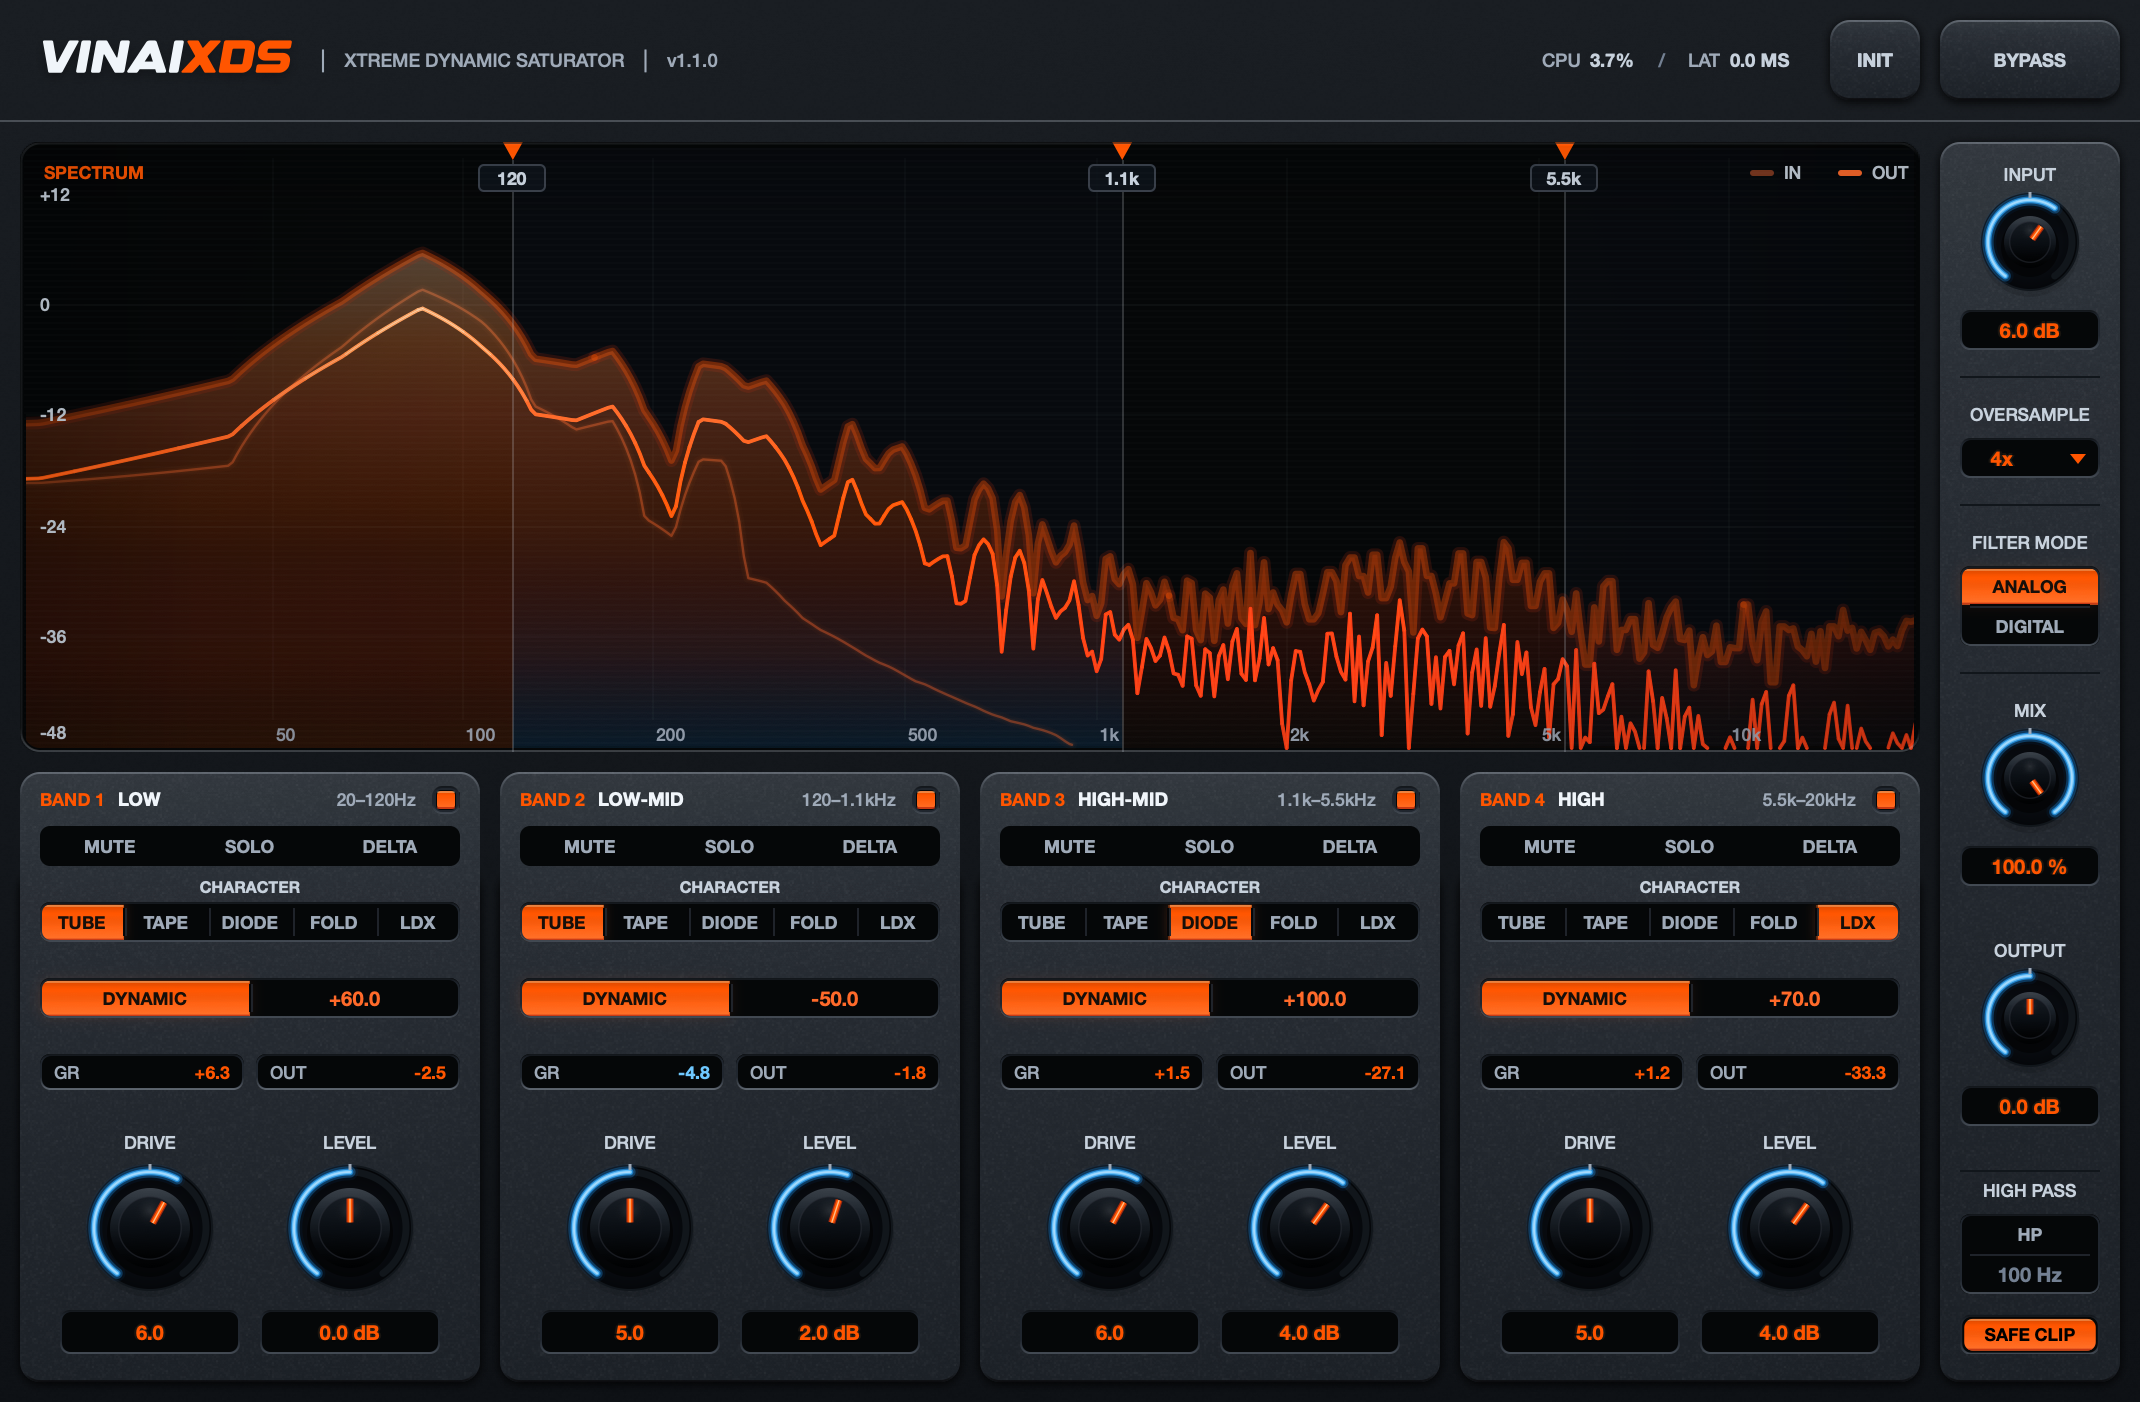Click Band 1 GR readout +6.3
Image resolution: width=2140 pixels, height=1402 pixels.
(x=142, y=1073)
